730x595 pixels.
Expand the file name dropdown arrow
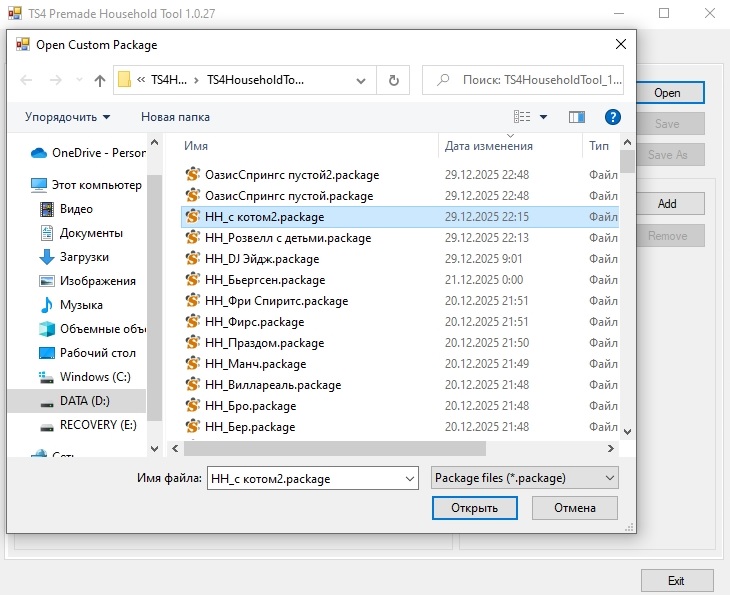click(x=409, y=479)
